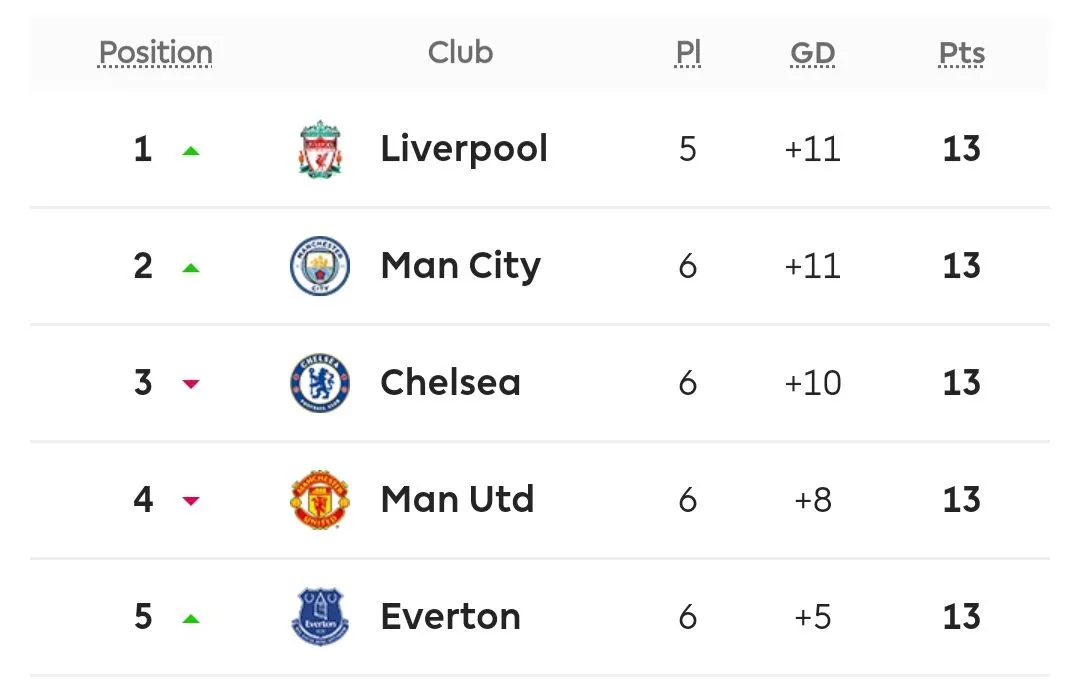Click the Pl column header
The width and height of the screenshot is (1080, 699).
pos(687,52)
